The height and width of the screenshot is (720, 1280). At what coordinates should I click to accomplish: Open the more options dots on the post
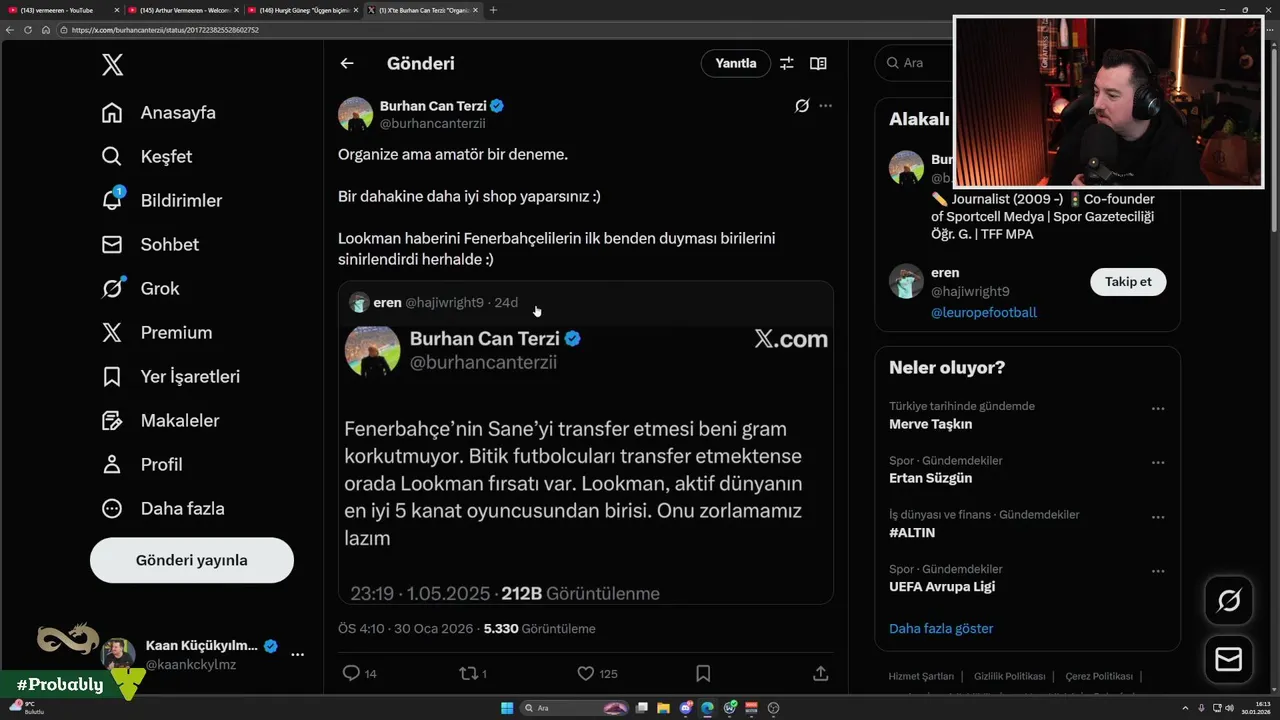[825, 105]
